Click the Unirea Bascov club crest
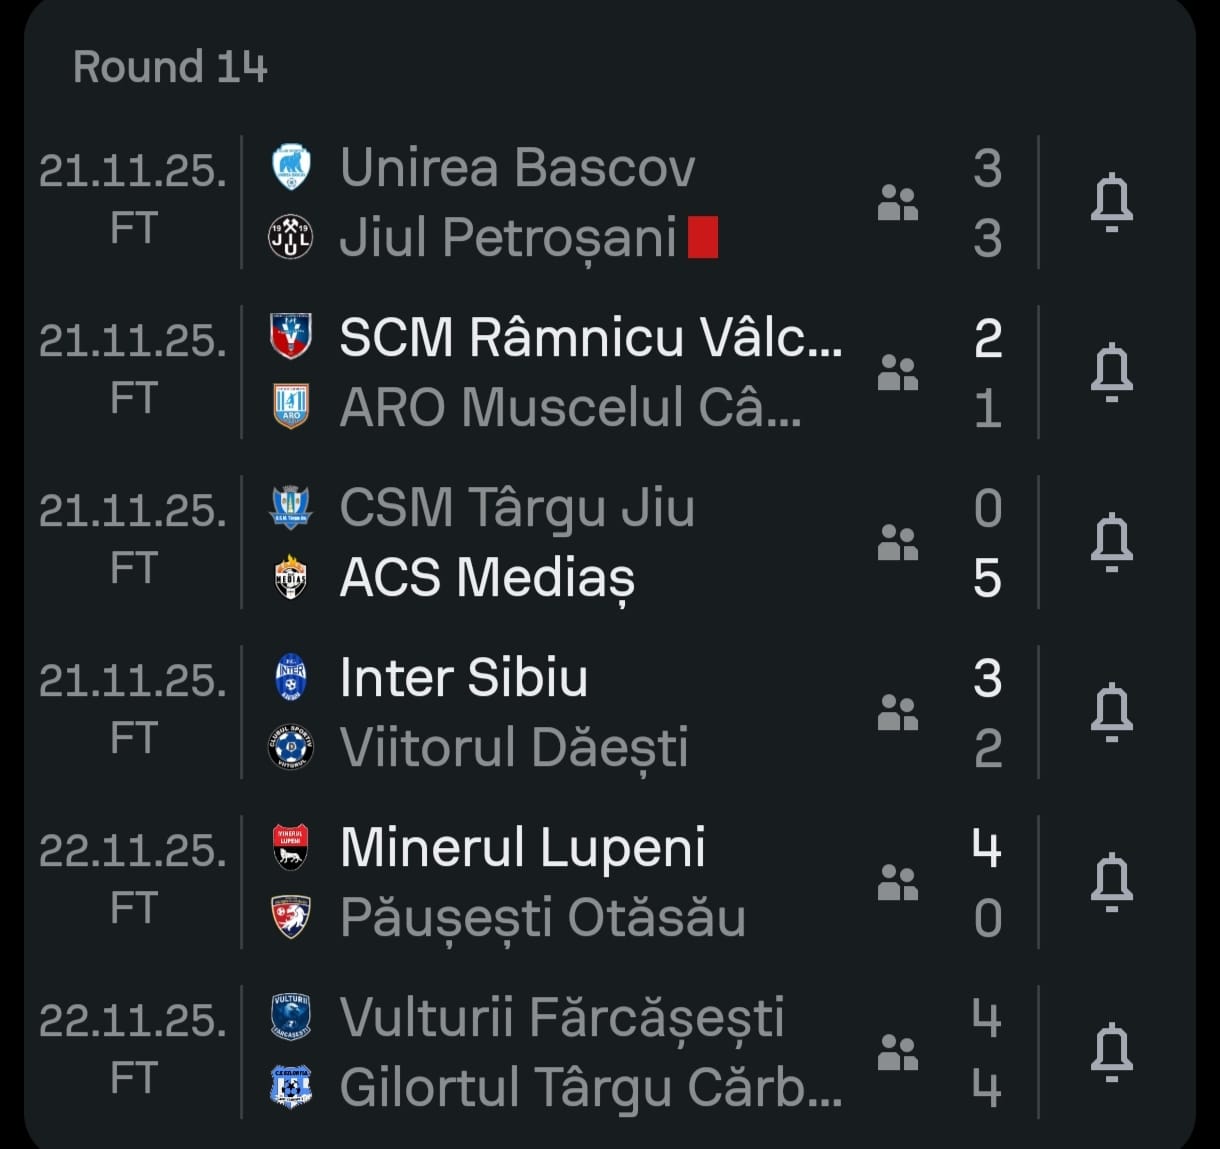1220x1149 pixels. (291, 167)
